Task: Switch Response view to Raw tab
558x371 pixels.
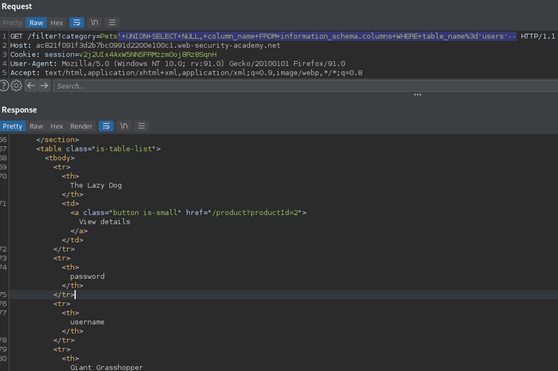Action: 36,126
